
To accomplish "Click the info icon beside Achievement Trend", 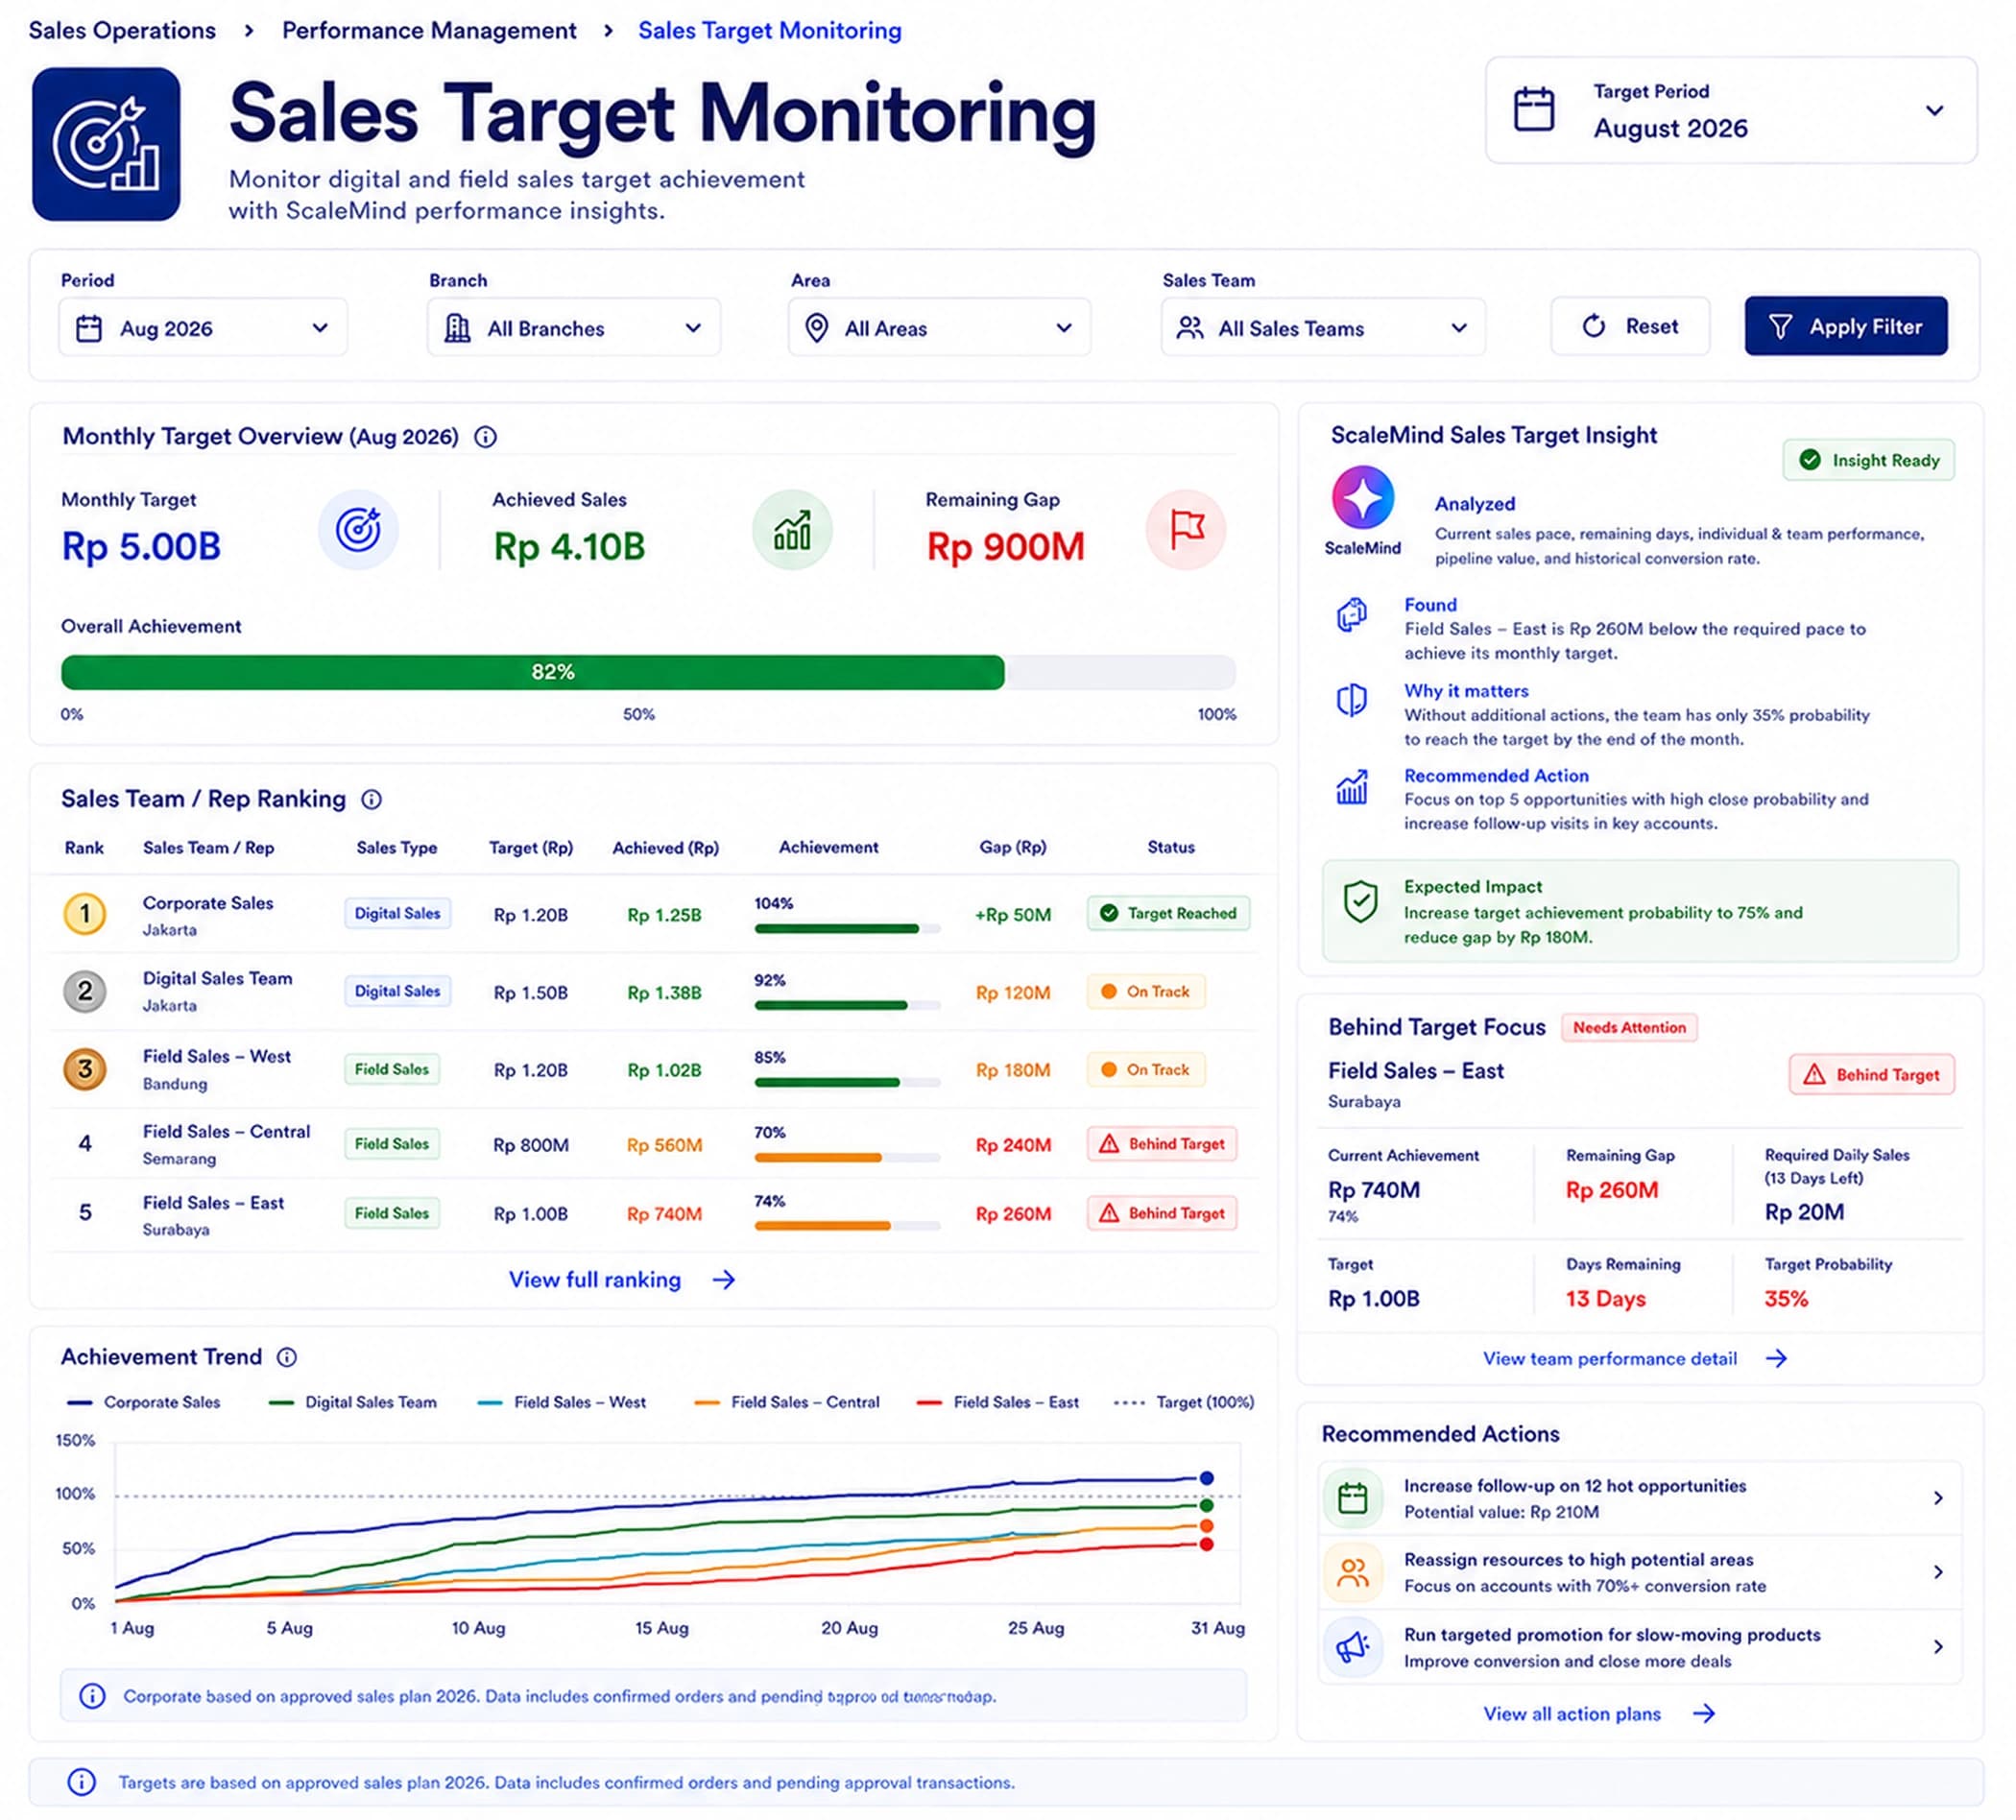I will point(287,1357).
